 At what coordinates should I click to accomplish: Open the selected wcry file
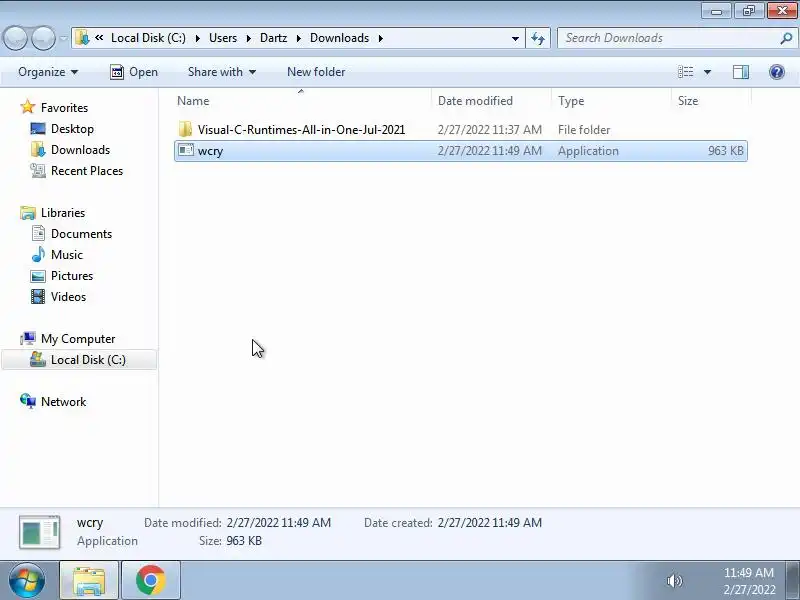click(134, 72)
